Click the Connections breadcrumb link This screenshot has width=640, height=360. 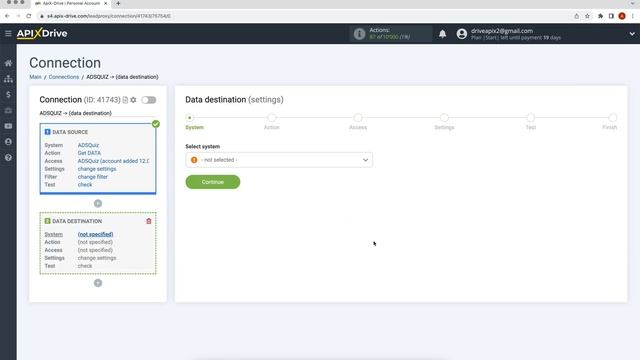[64, 77]
